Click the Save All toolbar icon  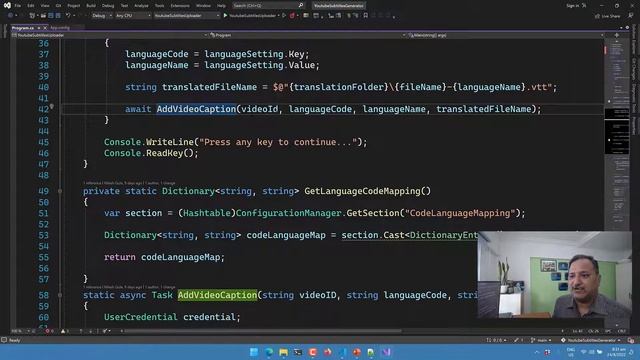tap(58, 16)
